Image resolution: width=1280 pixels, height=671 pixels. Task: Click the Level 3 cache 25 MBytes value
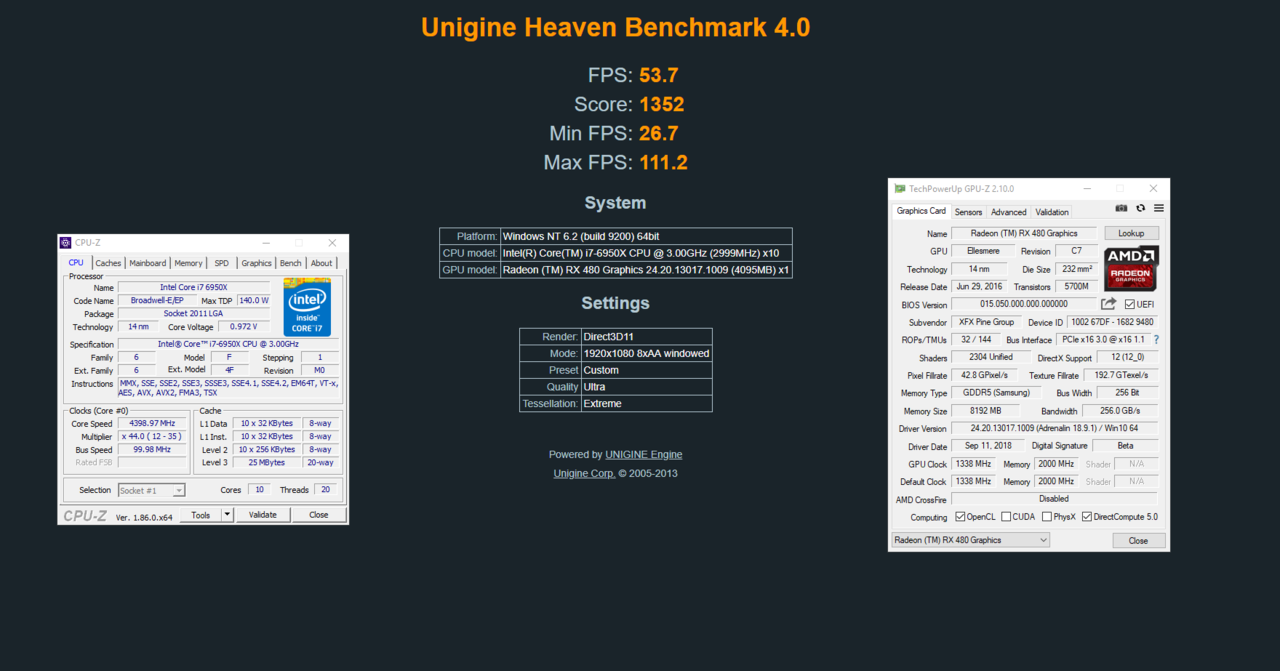coord(267,463)
